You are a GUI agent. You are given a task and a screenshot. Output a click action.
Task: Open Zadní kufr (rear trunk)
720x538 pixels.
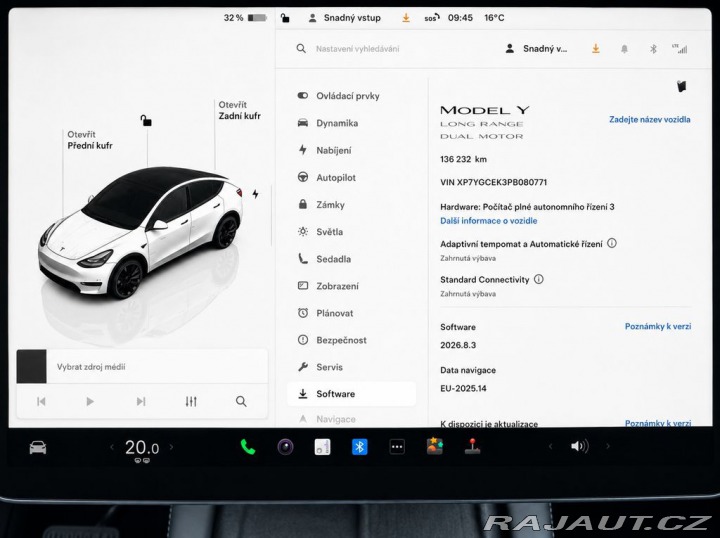[240, 111]
